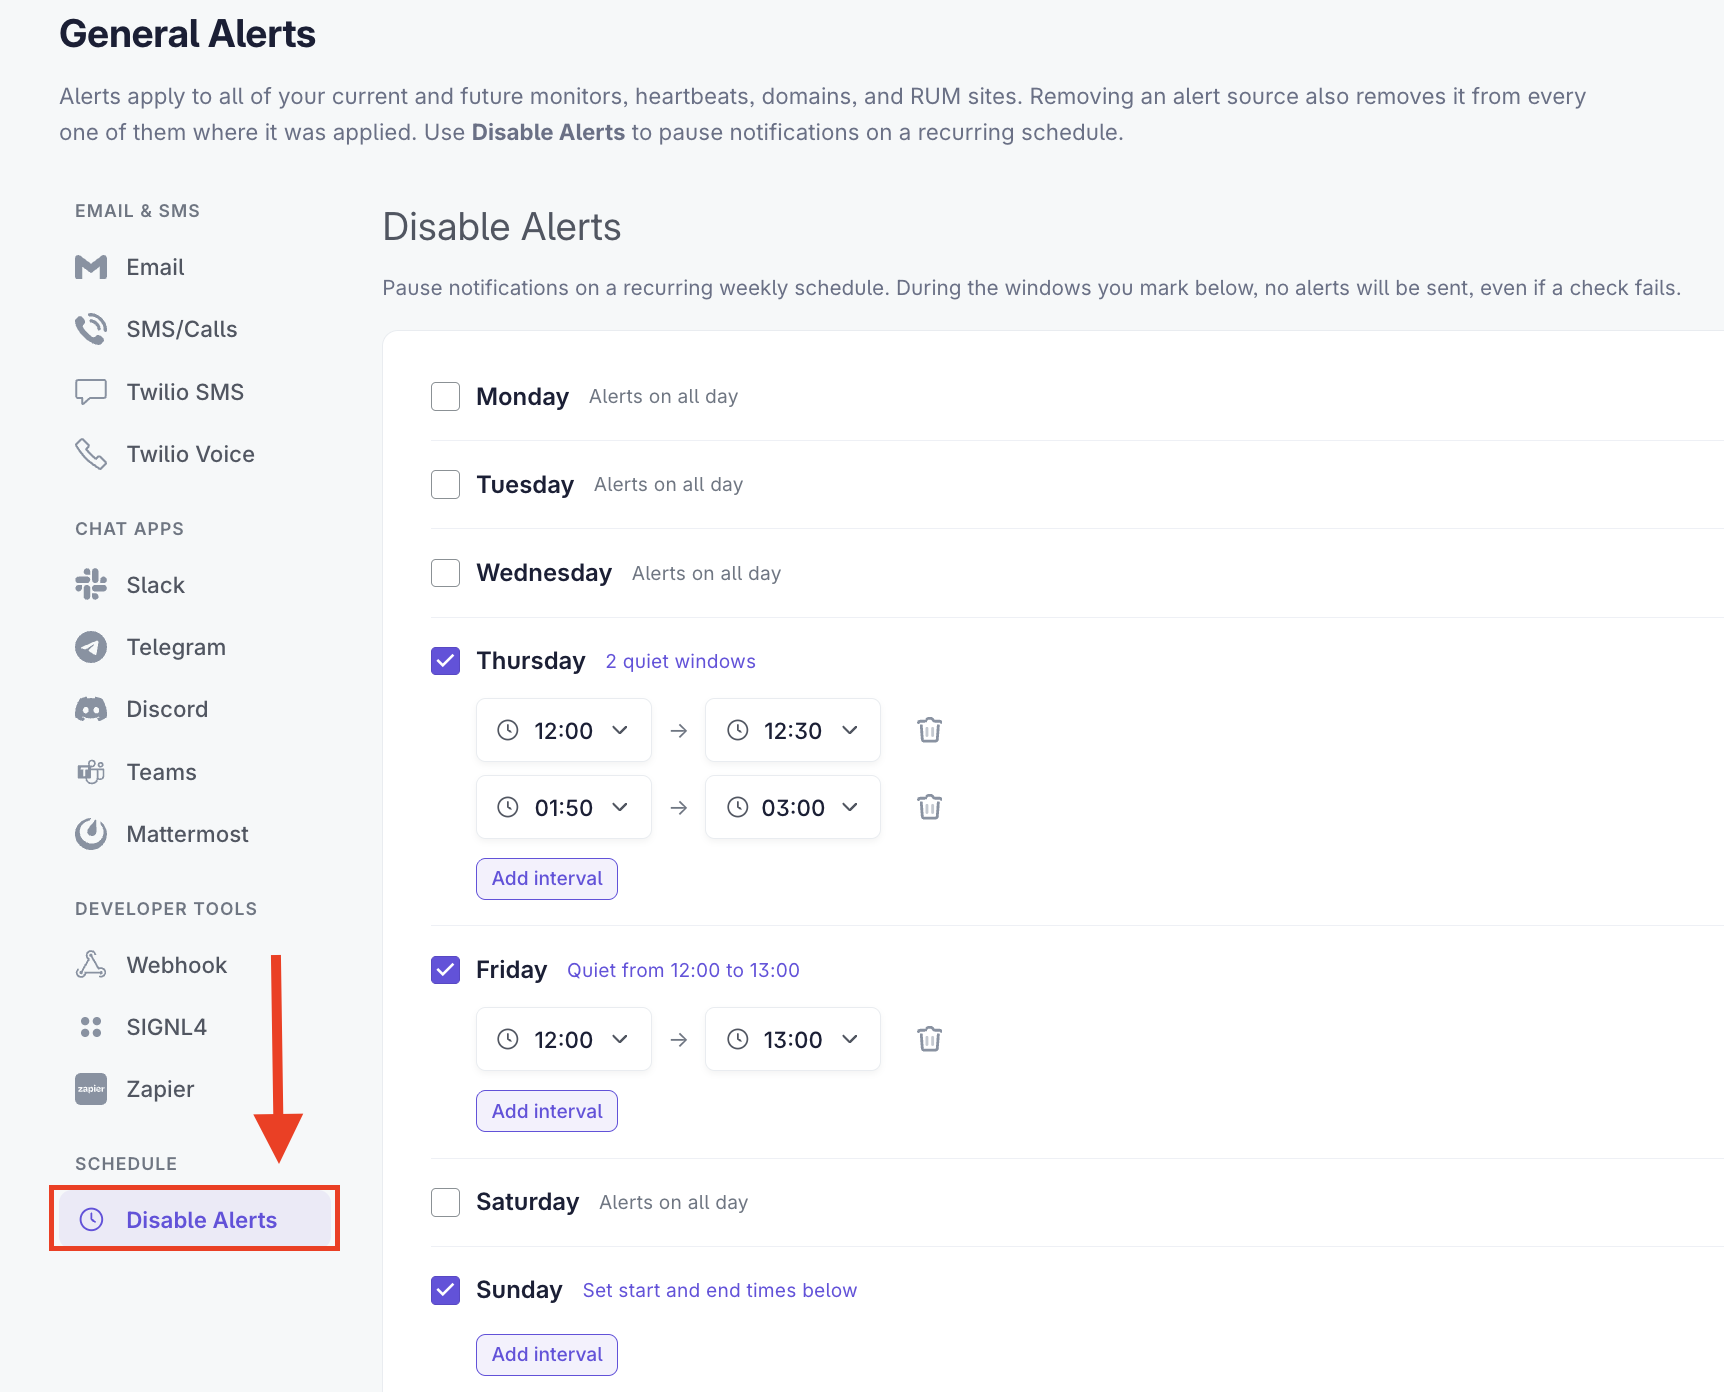The height and width of the screenshot is (1392, 1724).
Task: Click the Discord icon in Chat Apps
Action: (91, 709)
